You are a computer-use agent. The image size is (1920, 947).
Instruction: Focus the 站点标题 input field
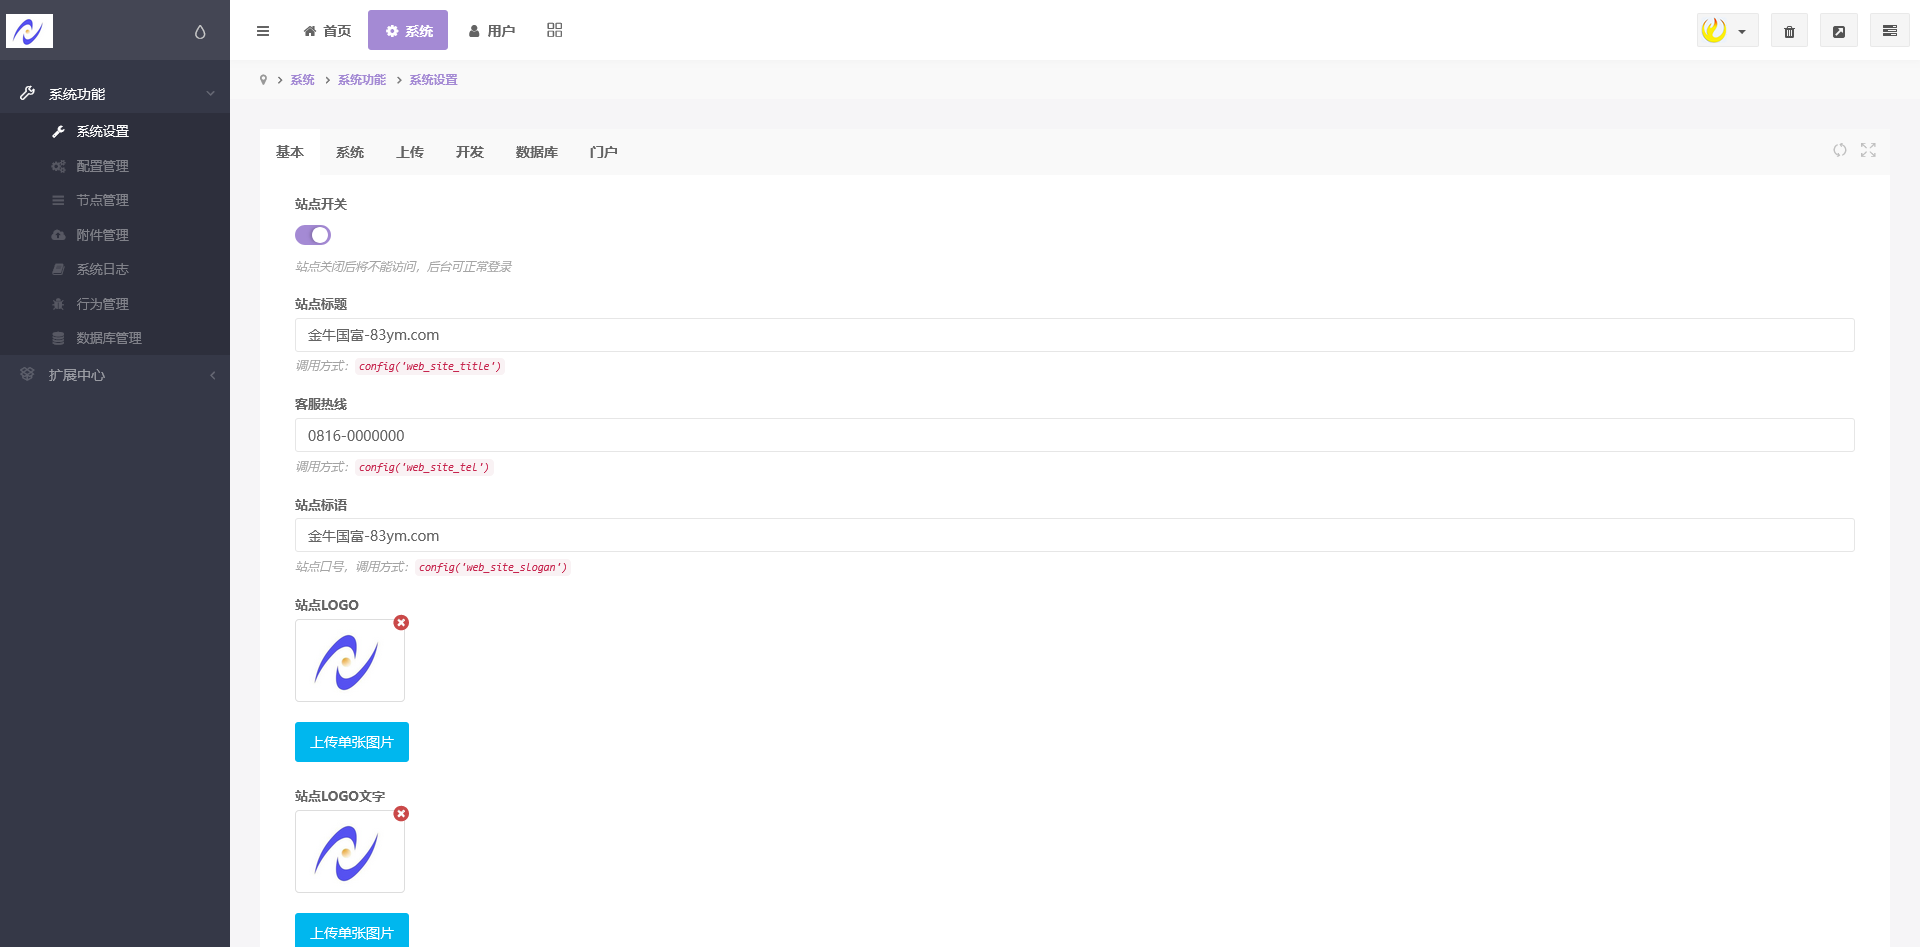pos(1074,335)
